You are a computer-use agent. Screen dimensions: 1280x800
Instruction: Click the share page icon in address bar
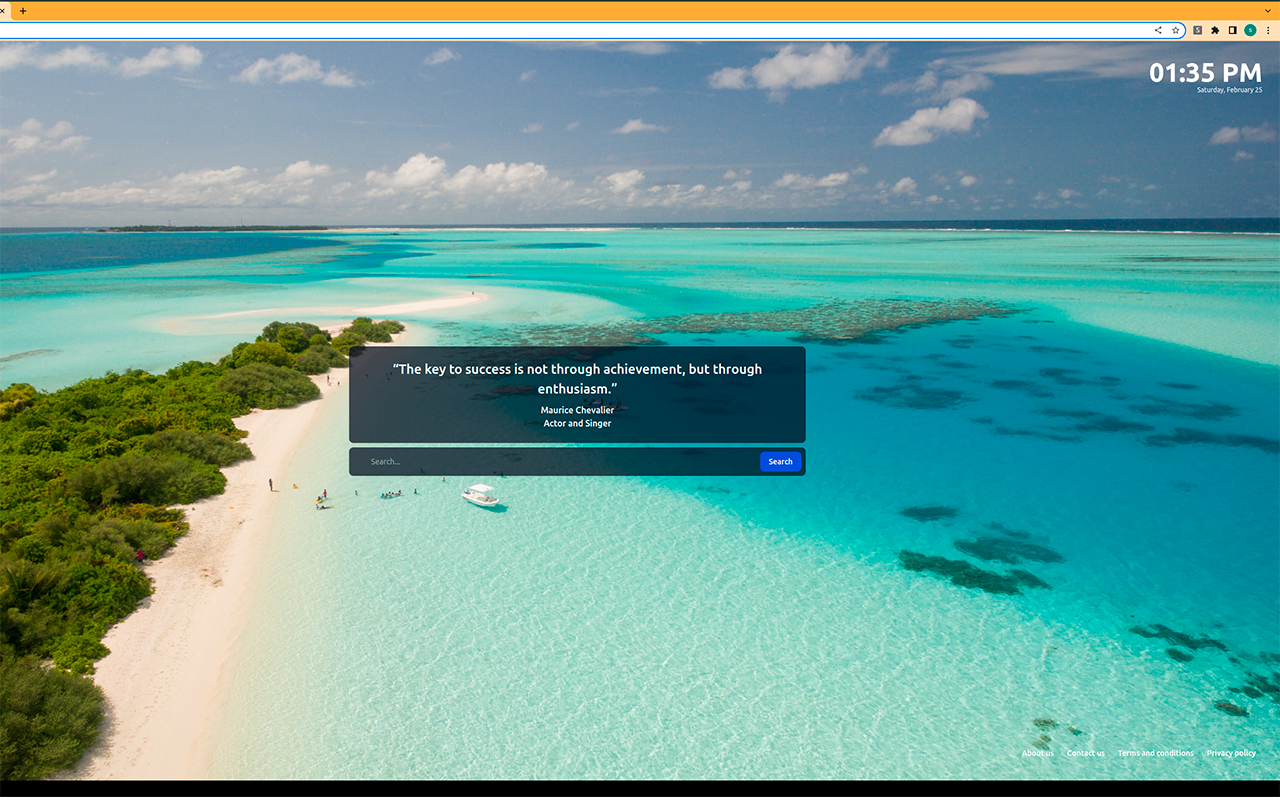1158,30
